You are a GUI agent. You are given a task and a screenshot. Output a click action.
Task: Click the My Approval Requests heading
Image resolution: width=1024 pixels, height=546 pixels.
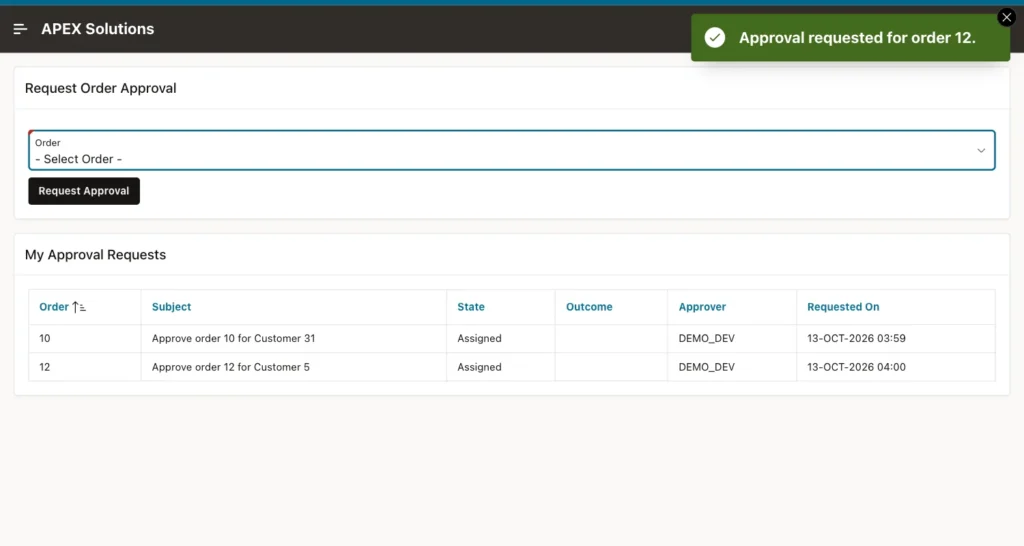tap(95, 255)
